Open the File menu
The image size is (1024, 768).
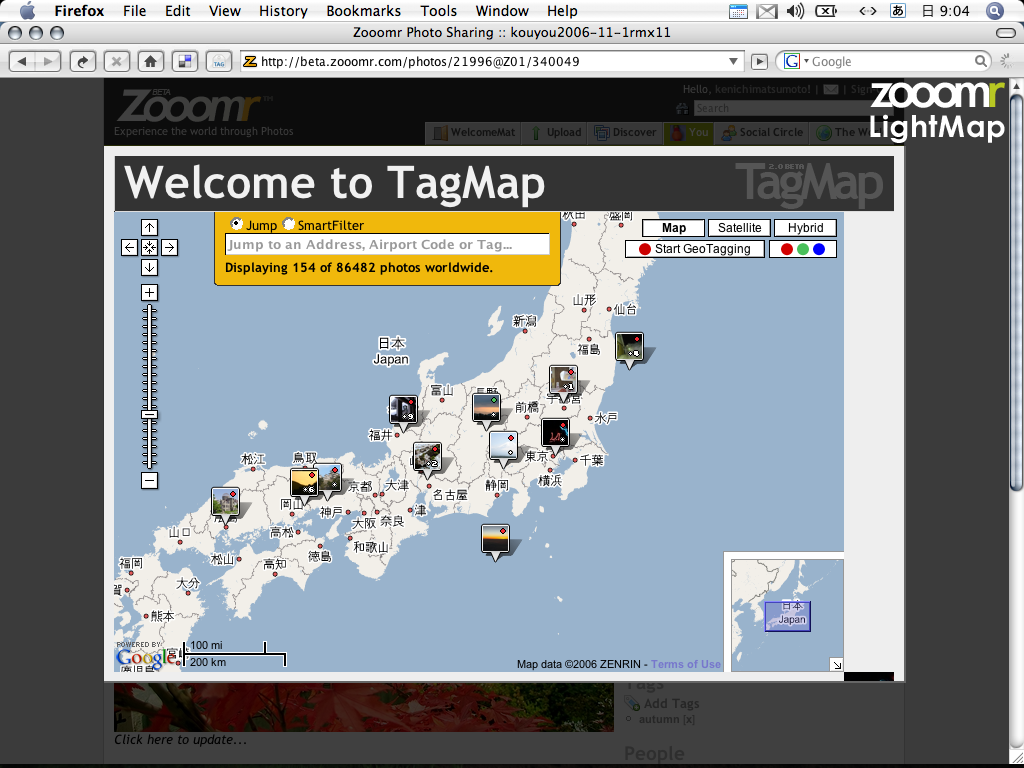pos(135,11)
